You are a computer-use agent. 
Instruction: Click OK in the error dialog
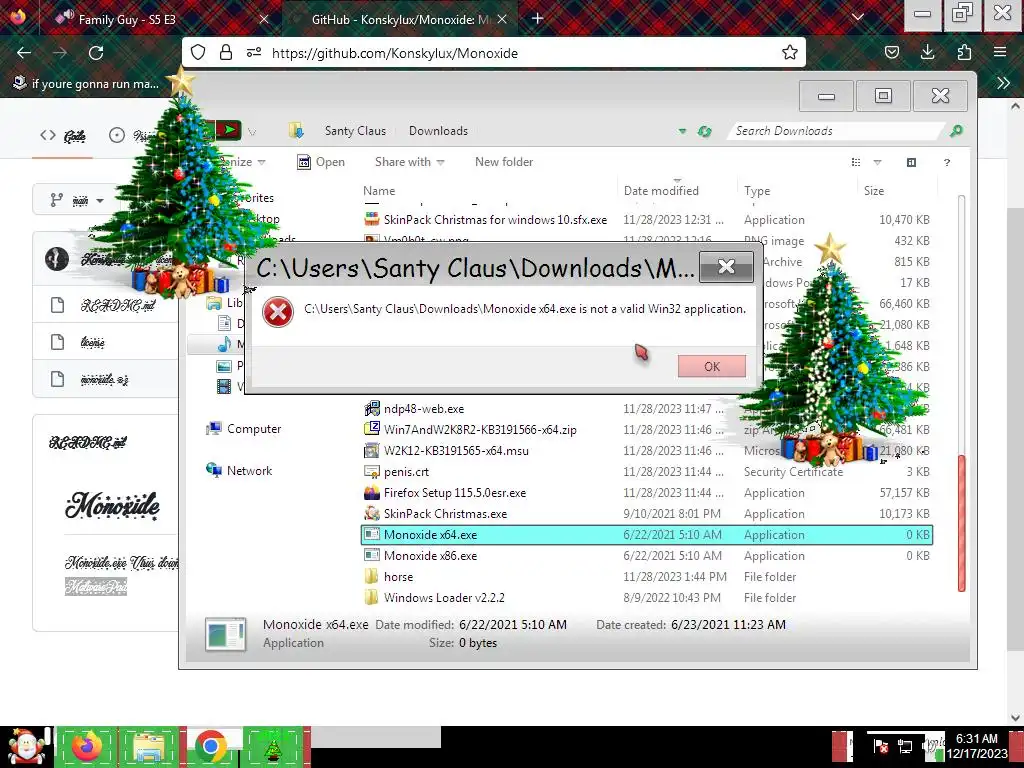coord(711,366)
